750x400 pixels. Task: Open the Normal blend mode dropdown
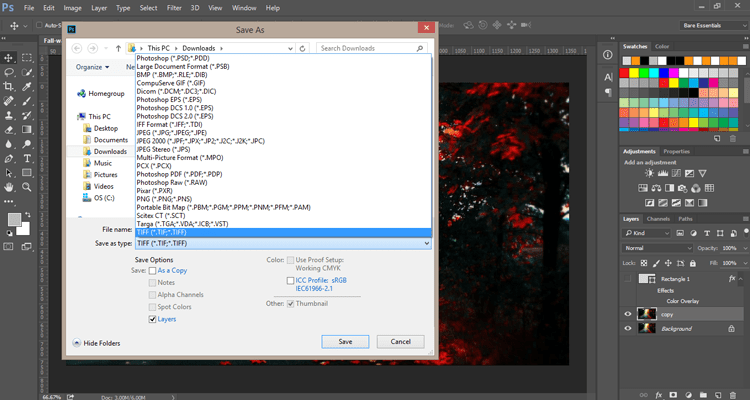coord(658,248)
